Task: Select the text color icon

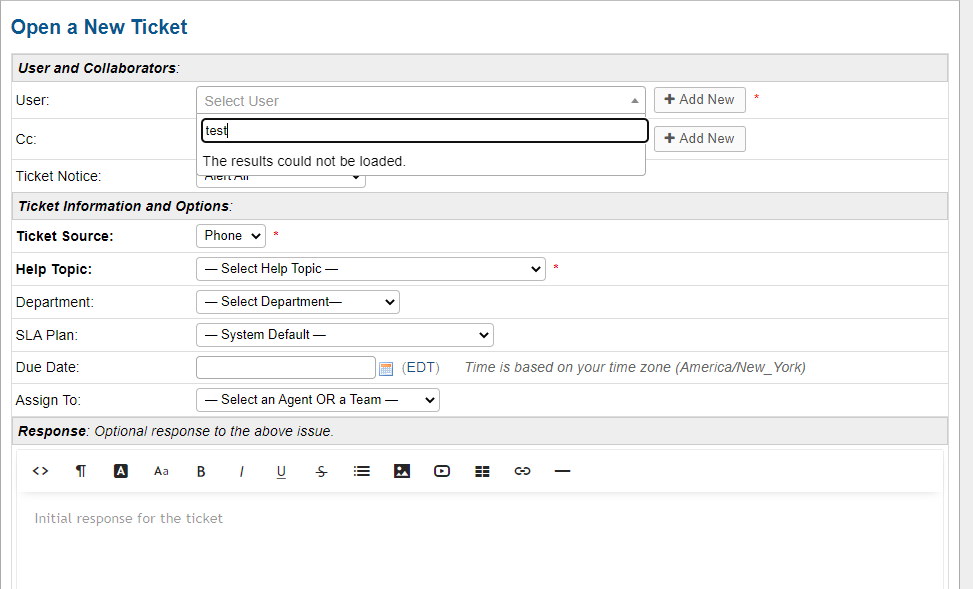Action: click(121, 471)
